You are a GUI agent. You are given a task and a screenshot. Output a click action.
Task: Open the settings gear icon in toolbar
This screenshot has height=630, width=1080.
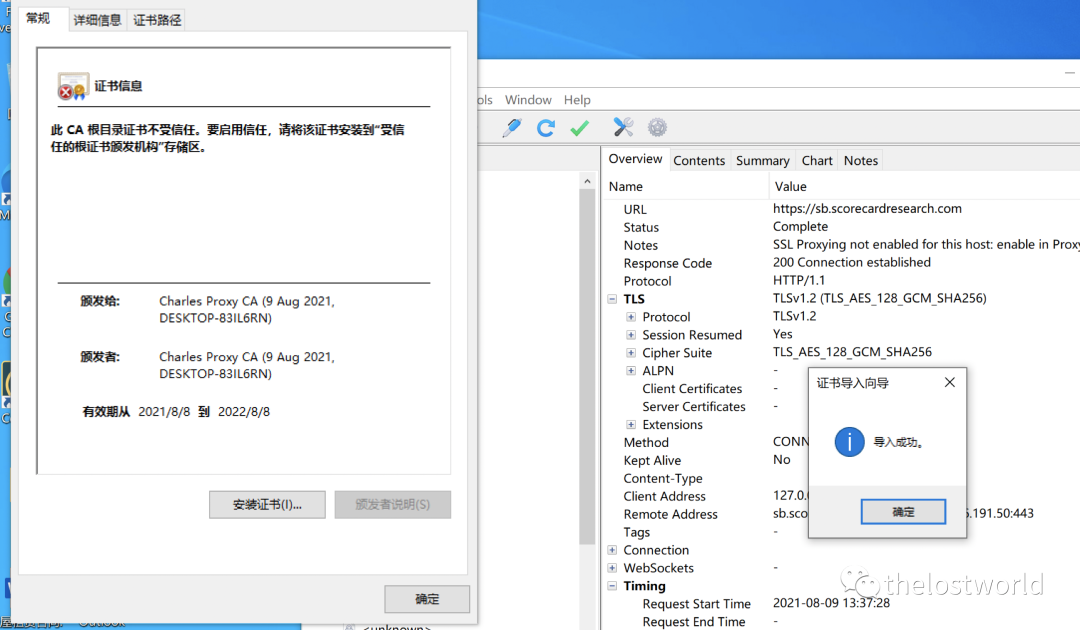click(x=657, y=127)
